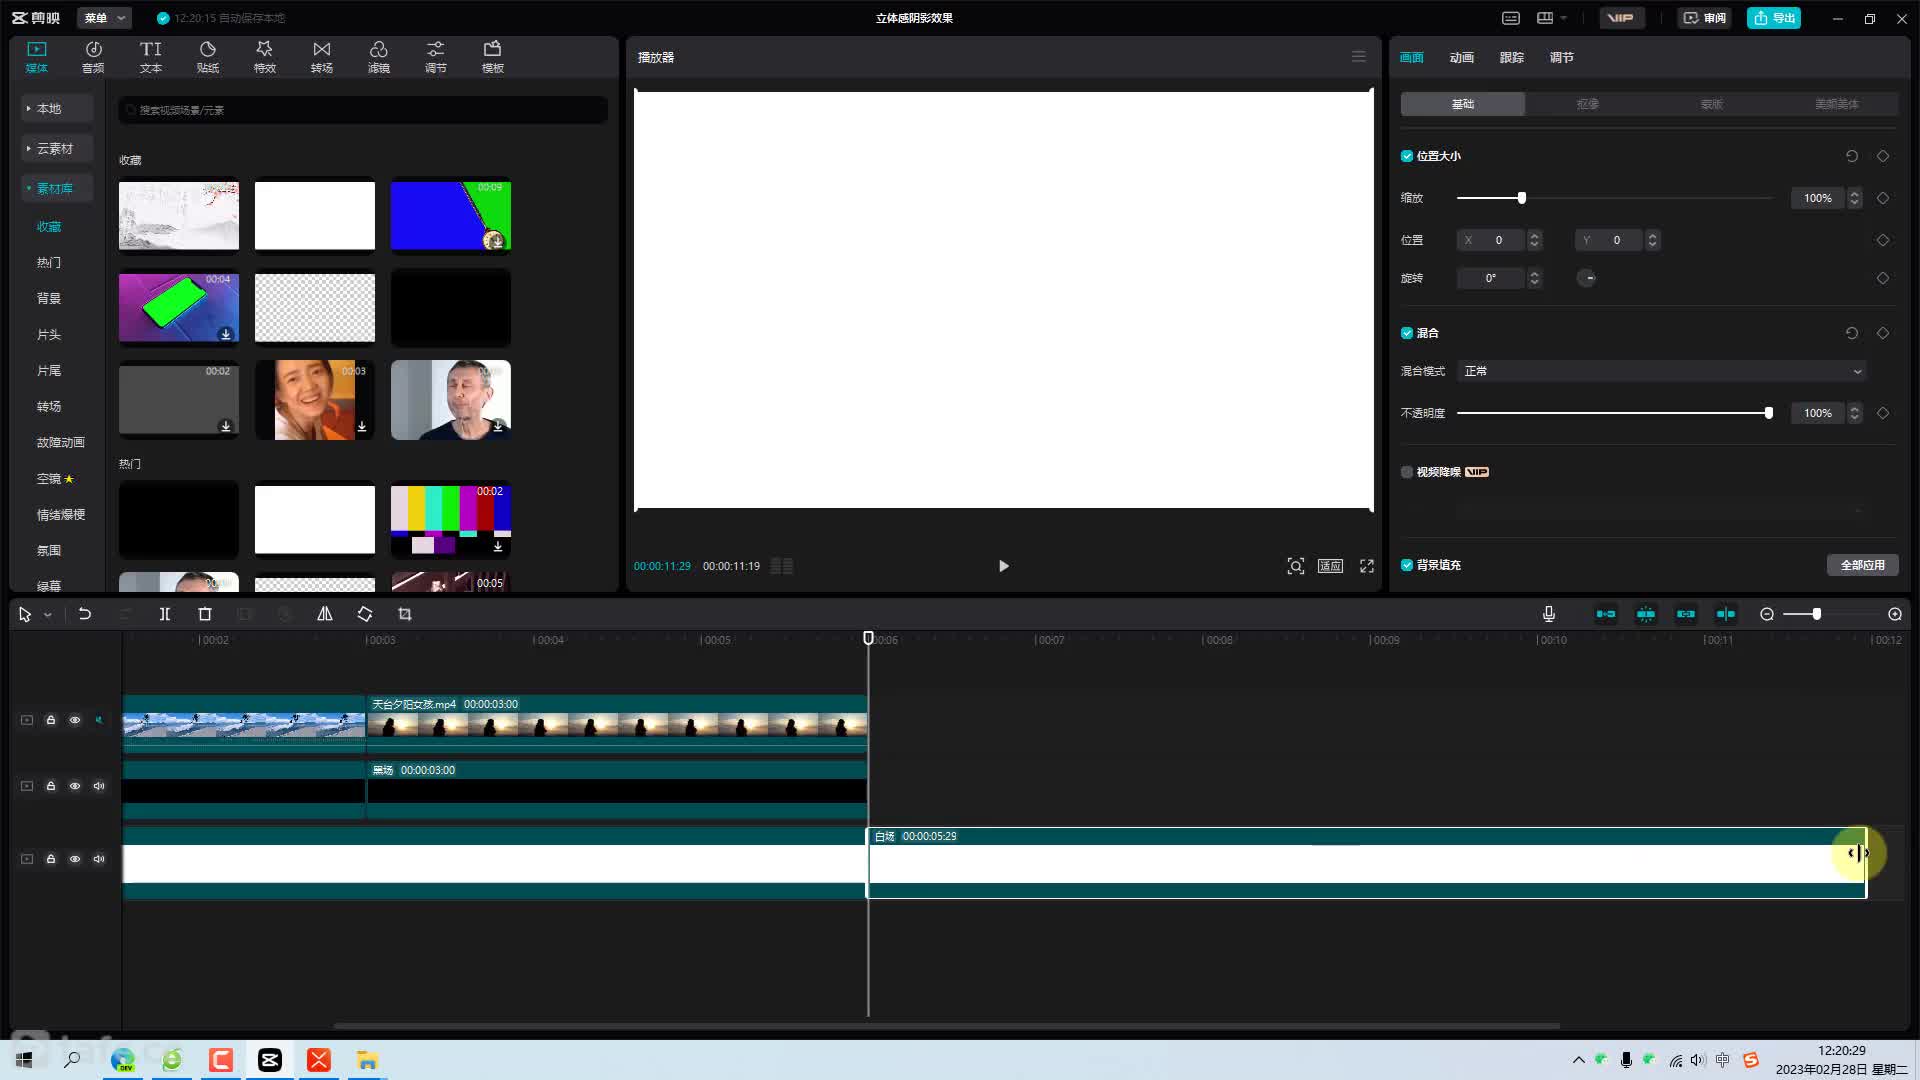
Task: Open the 菜单 menu dropdown
Action: pyautogui.click(x=104, y=18)
